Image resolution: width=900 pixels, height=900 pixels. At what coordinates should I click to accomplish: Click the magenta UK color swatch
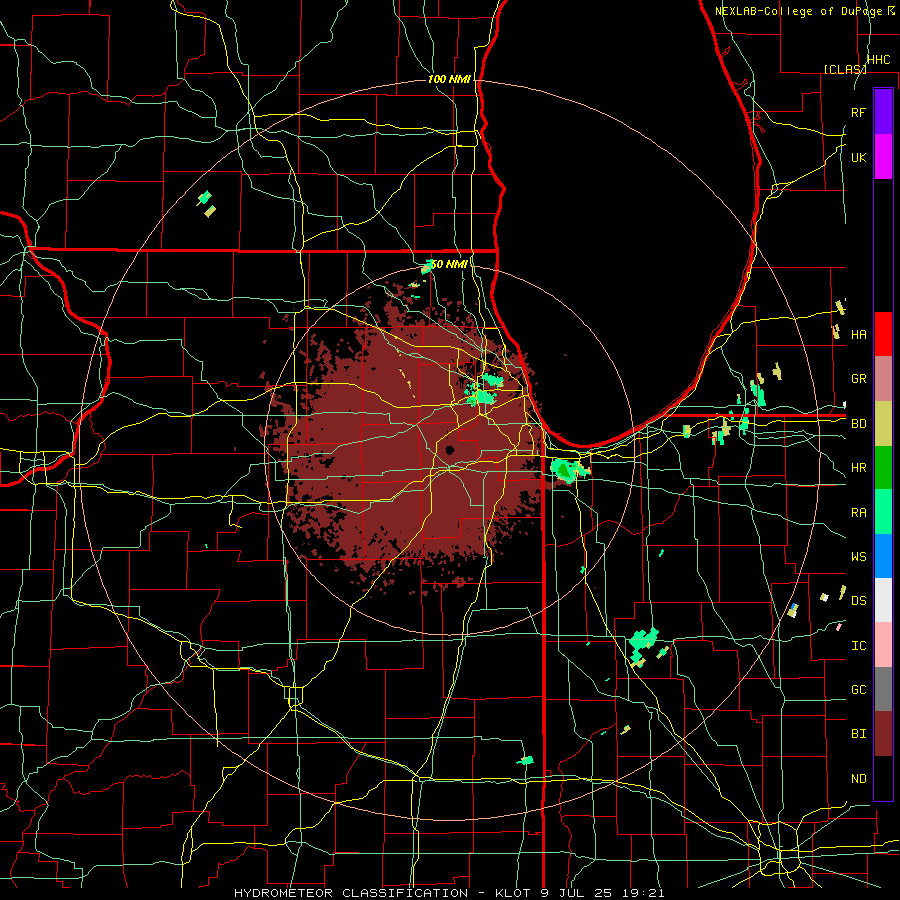pyautogui.click(x=883, y=157)
